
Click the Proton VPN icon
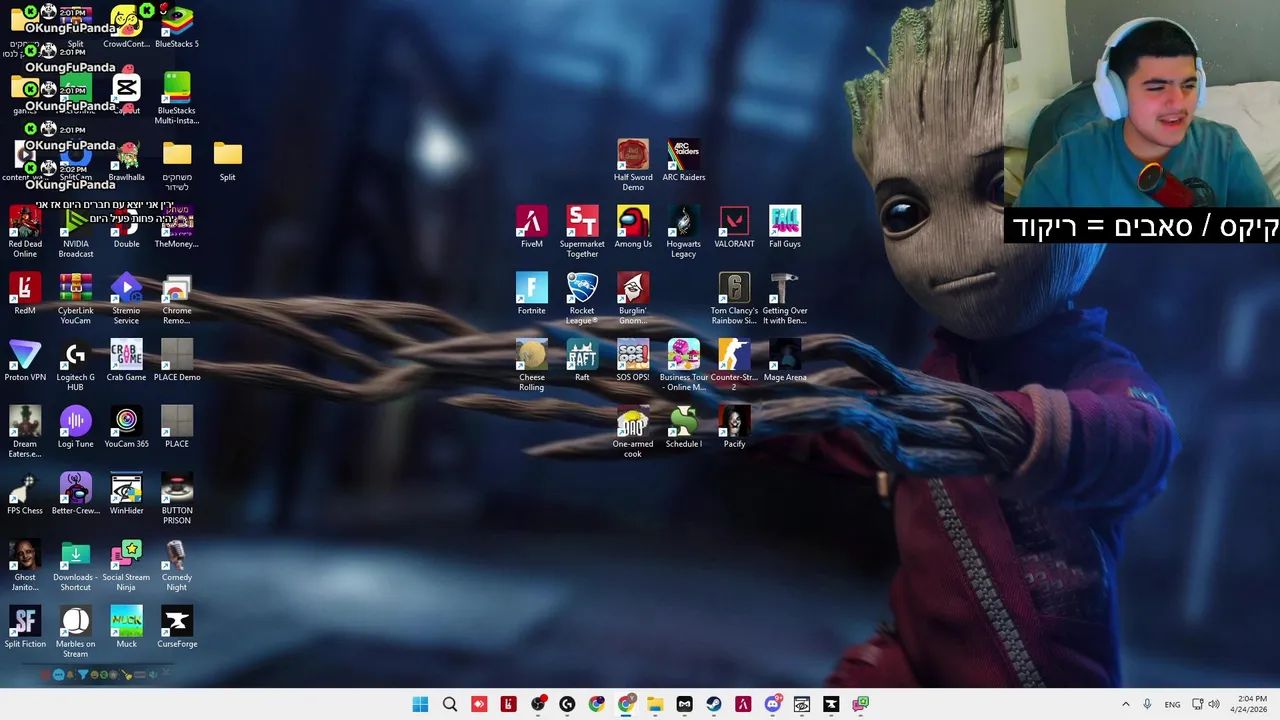click(x=25, y=361)
